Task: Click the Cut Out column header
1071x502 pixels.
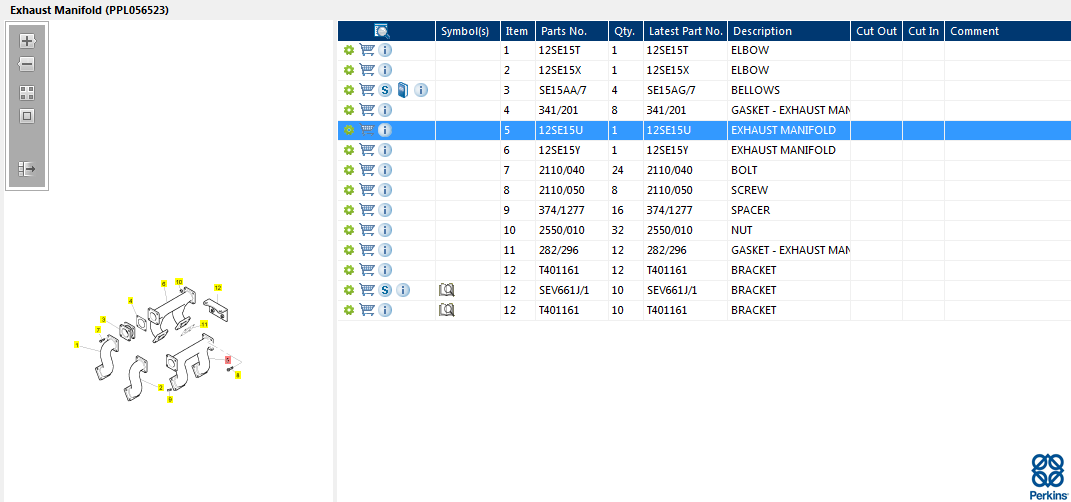Action: [x=876, y=31]
